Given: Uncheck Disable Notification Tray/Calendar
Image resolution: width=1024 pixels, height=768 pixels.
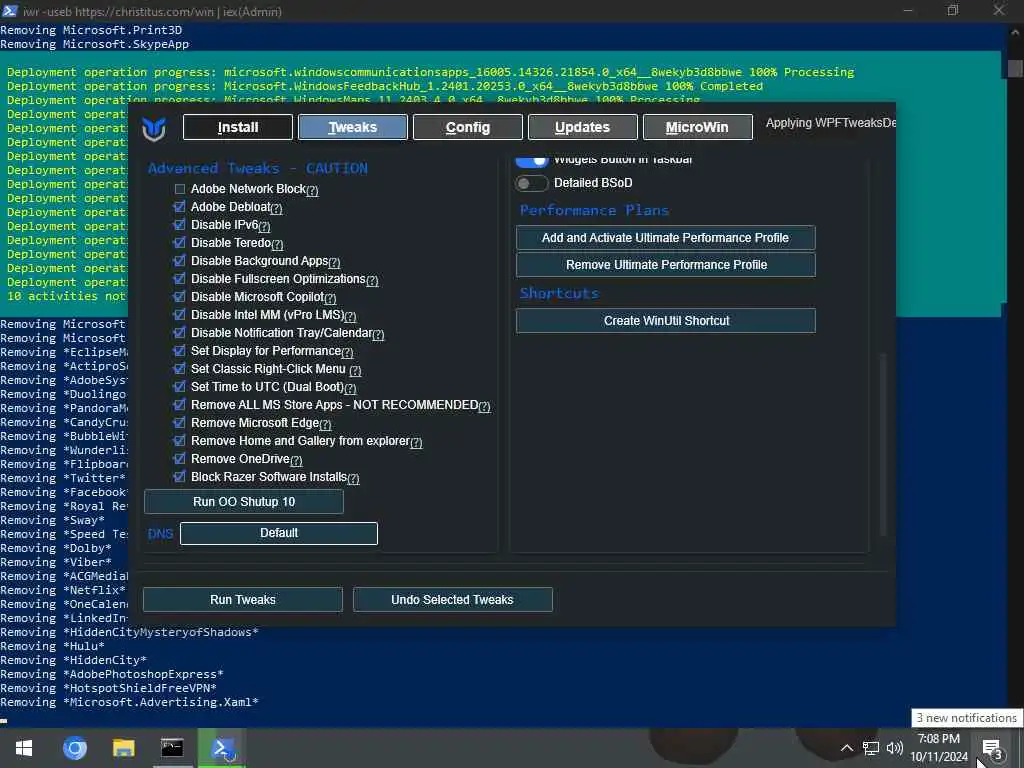Looking at the screenshot, I should 180,333.
